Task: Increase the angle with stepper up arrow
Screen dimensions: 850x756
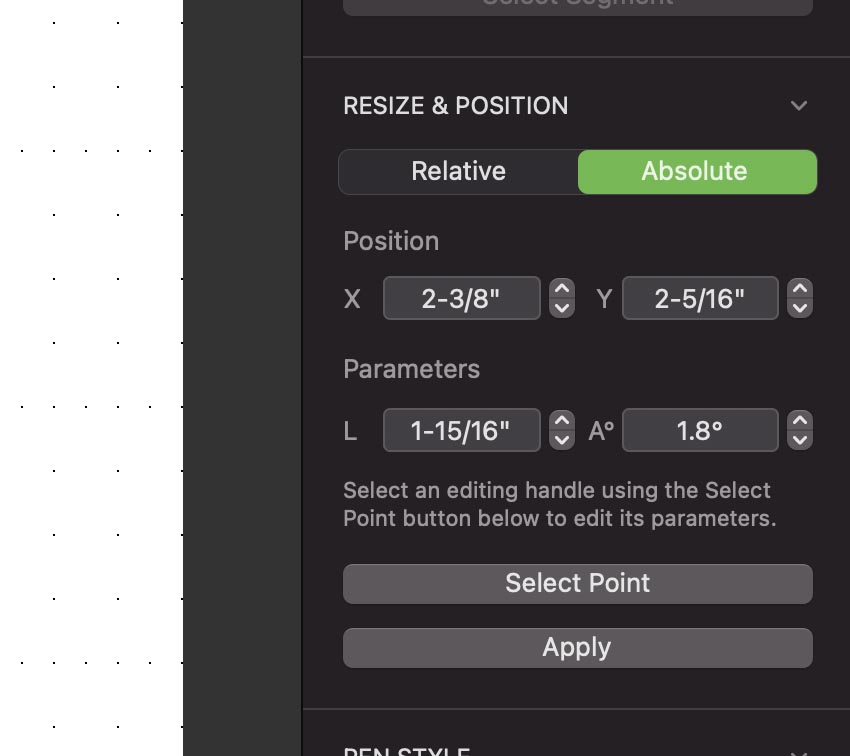Action: coord(799,421)
